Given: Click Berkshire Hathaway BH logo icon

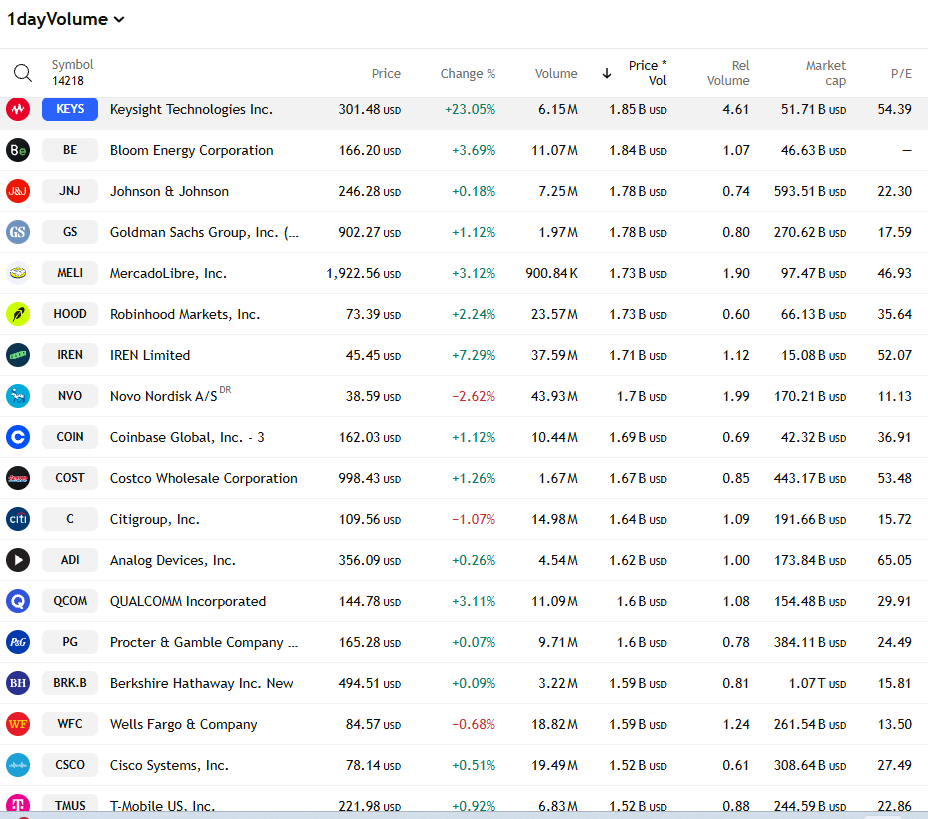Looking at the screenshot, I should pyautogui.click(x=18, y=683).
